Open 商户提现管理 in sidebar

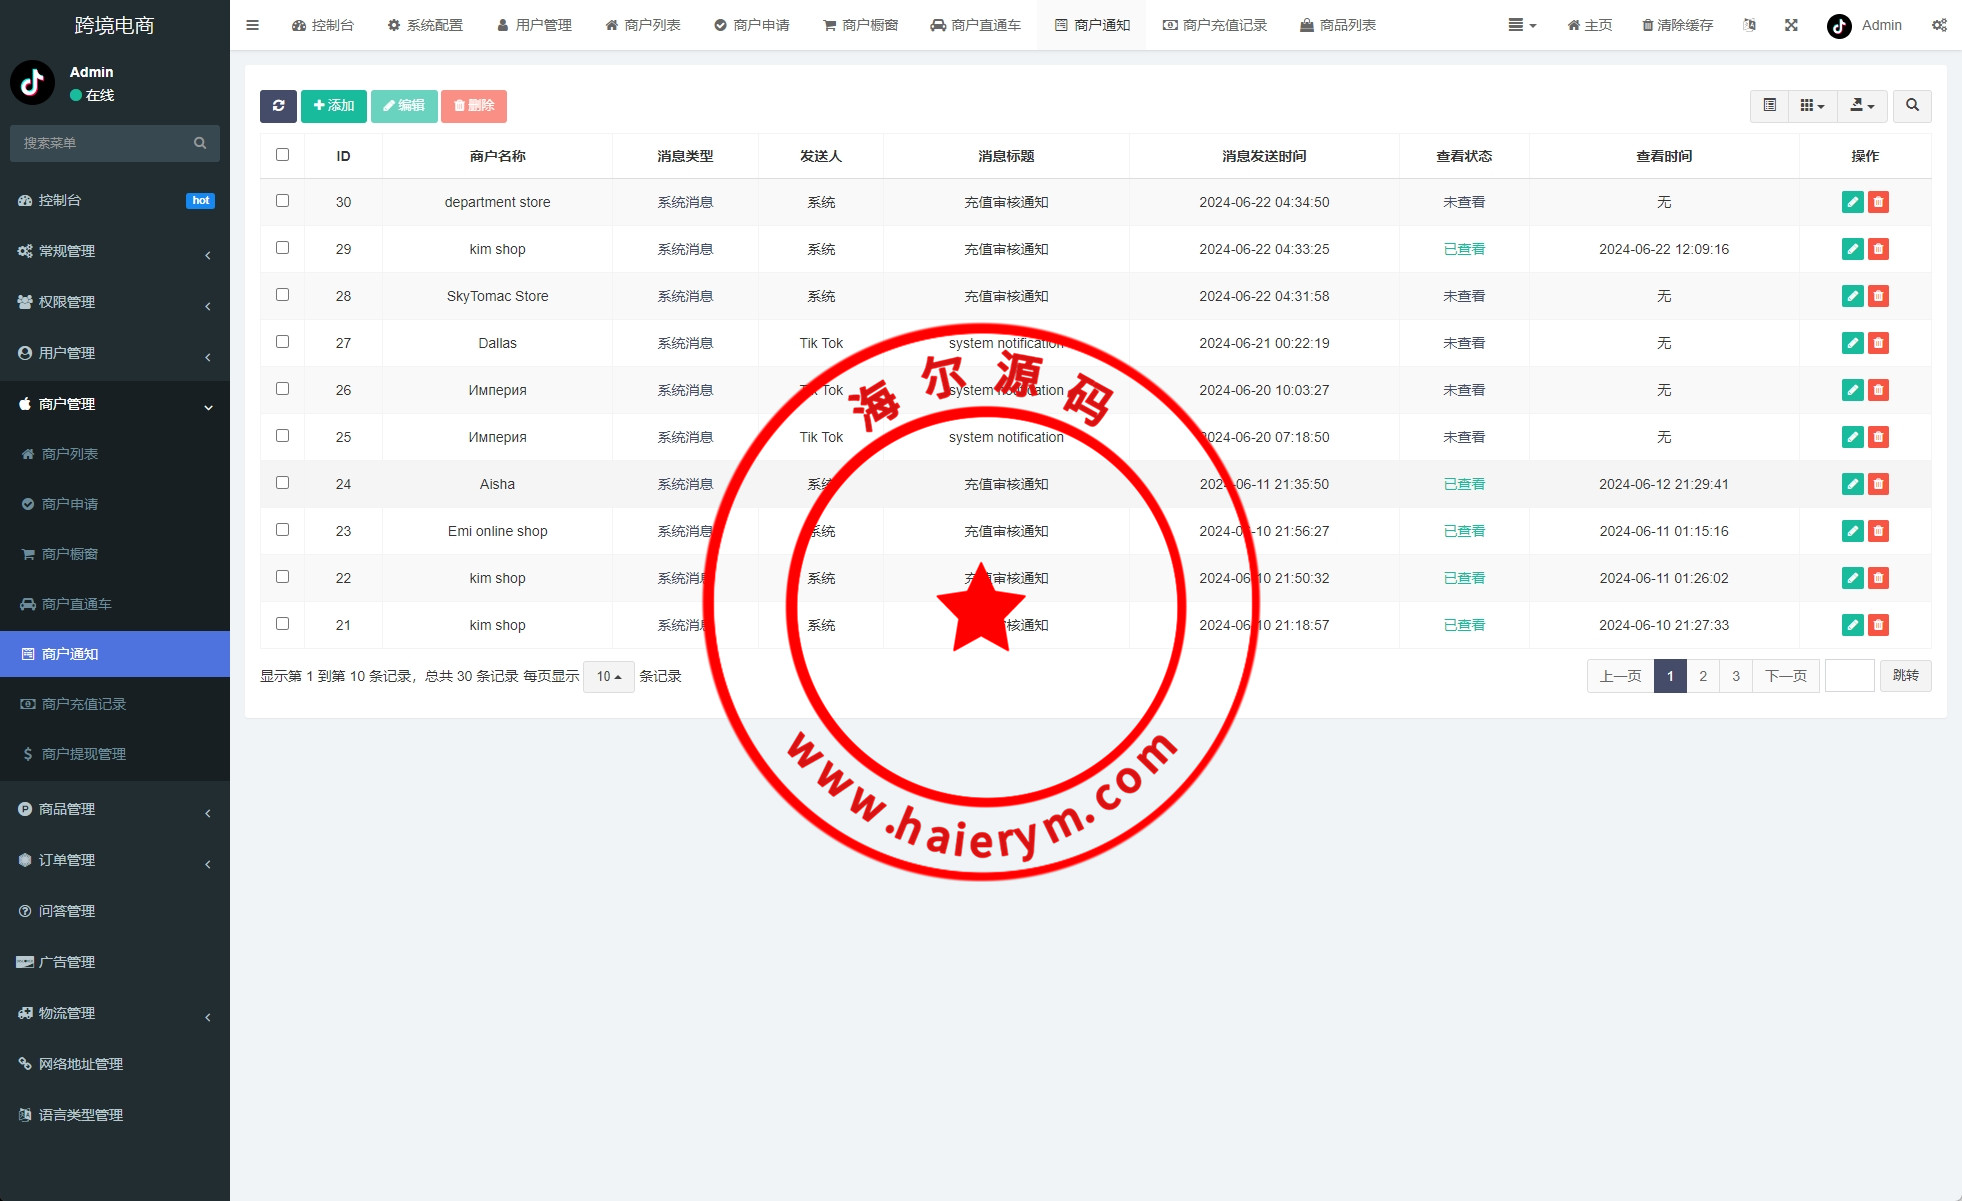coord(84,754)
